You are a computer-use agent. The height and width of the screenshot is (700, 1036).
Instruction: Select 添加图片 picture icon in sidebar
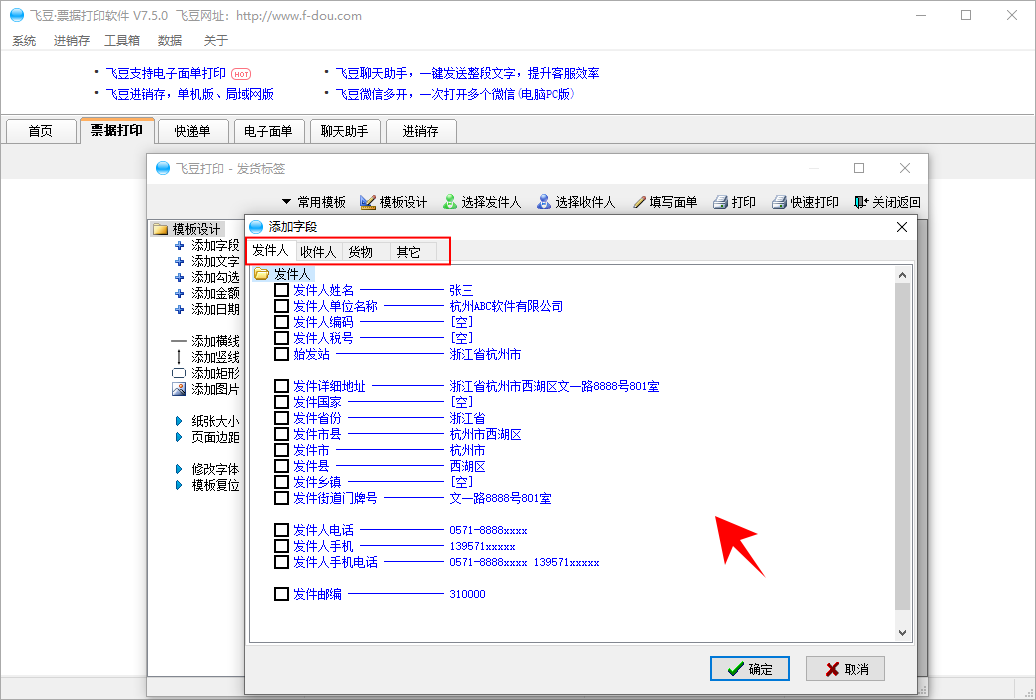[x=179, y=389]
